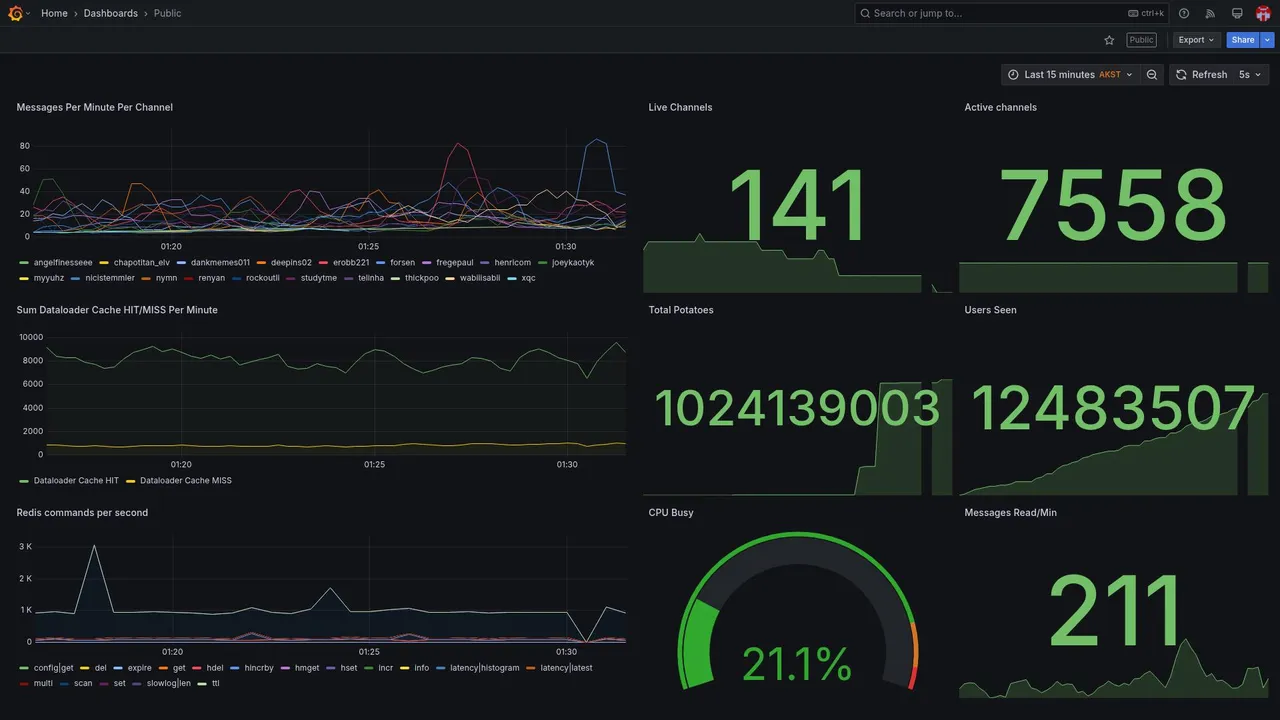Image resolution: width=1280 pixels, height=720 pixels.
Task: Navigate to Dashboards breadcrumb
Action: click(x=111, y=13)
